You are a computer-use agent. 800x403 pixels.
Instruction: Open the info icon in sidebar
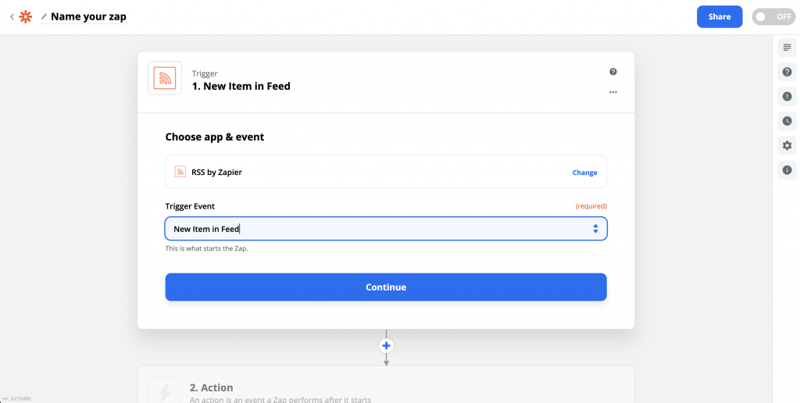(x=787, y=170)
